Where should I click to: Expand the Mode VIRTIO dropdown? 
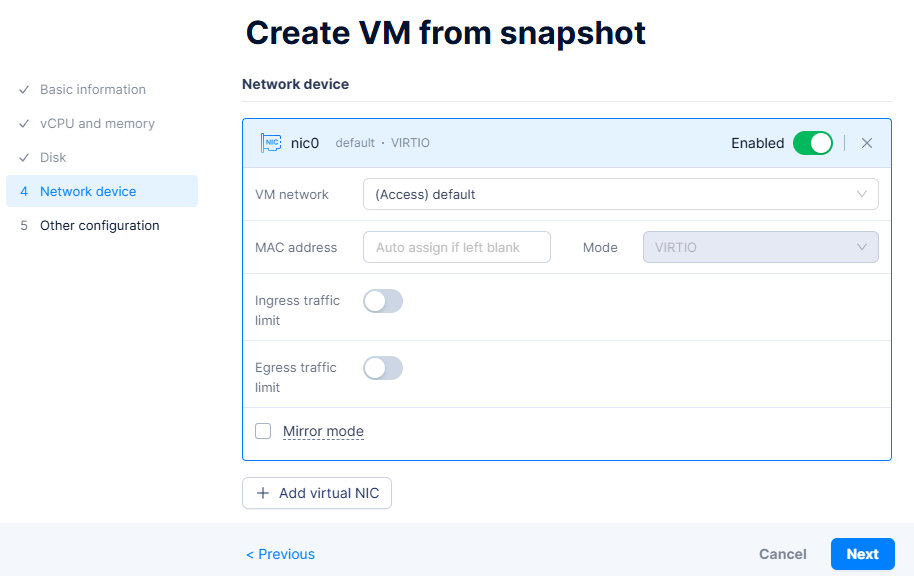tap(760, 247)
